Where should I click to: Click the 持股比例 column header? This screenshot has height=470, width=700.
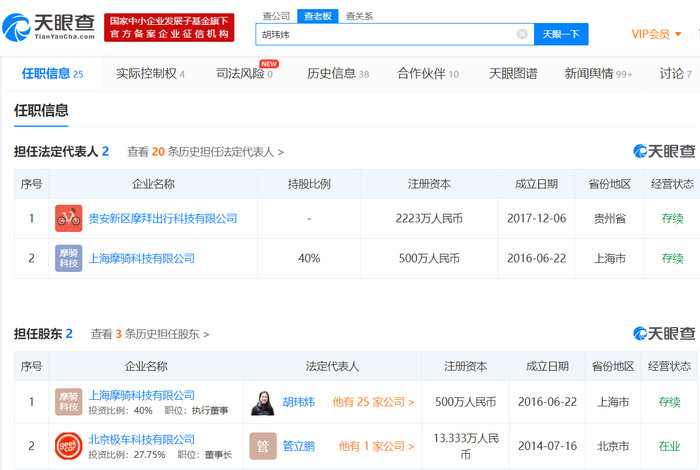[x=309, y=184]
